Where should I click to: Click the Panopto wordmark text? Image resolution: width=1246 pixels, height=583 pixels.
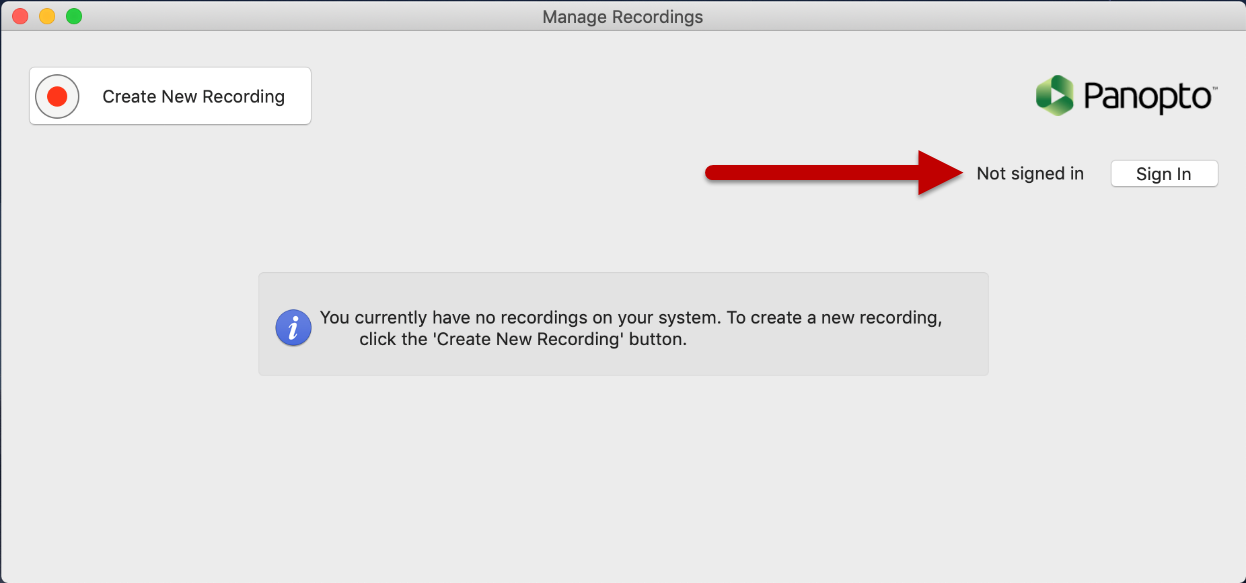[x=1150, y=97]
